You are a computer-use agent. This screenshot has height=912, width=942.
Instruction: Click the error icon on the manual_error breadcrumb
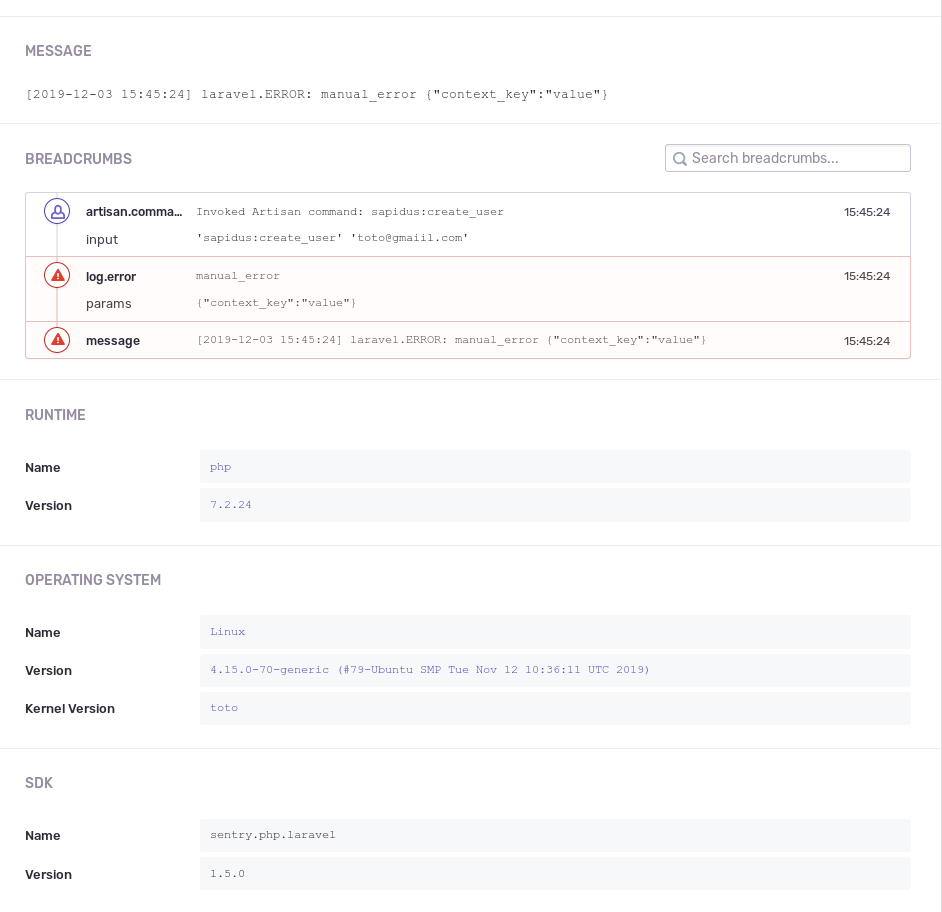coord(57,275)
